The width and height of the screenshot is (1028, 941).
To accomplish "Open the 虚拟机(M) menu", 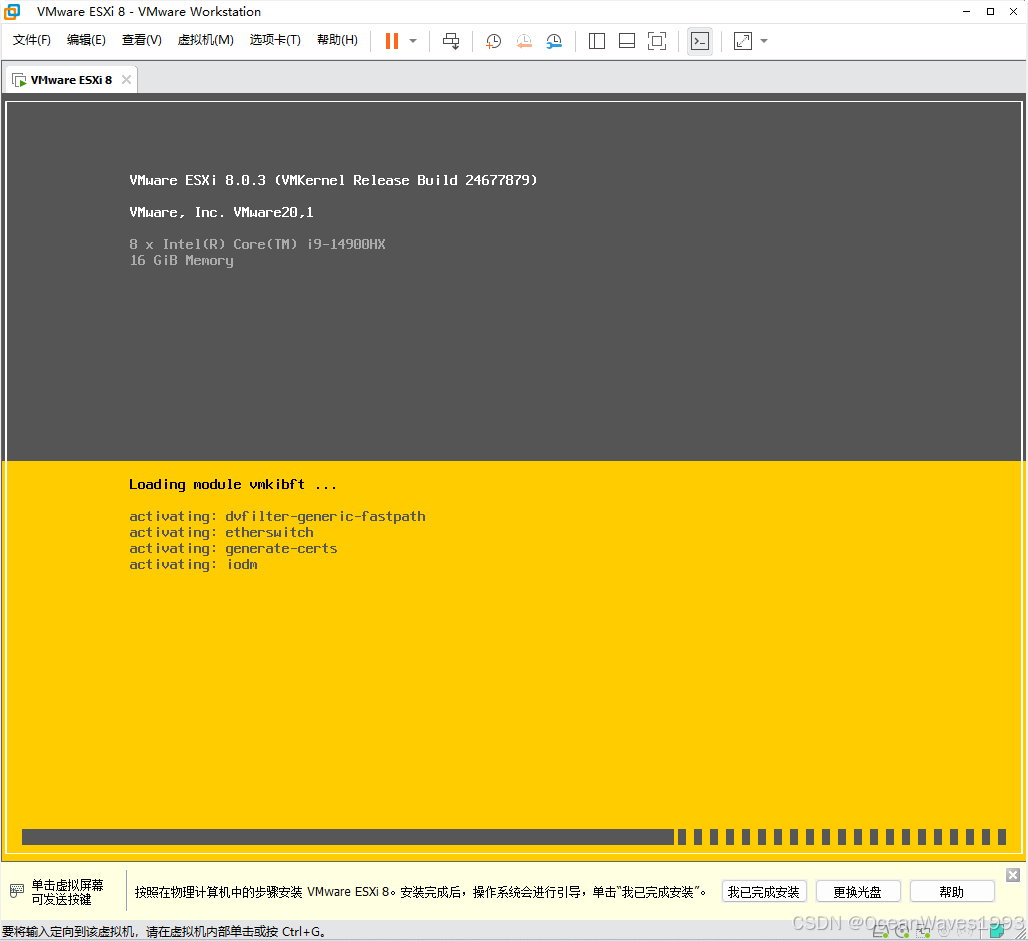I will pyautogui.click(x=205, y=40).
